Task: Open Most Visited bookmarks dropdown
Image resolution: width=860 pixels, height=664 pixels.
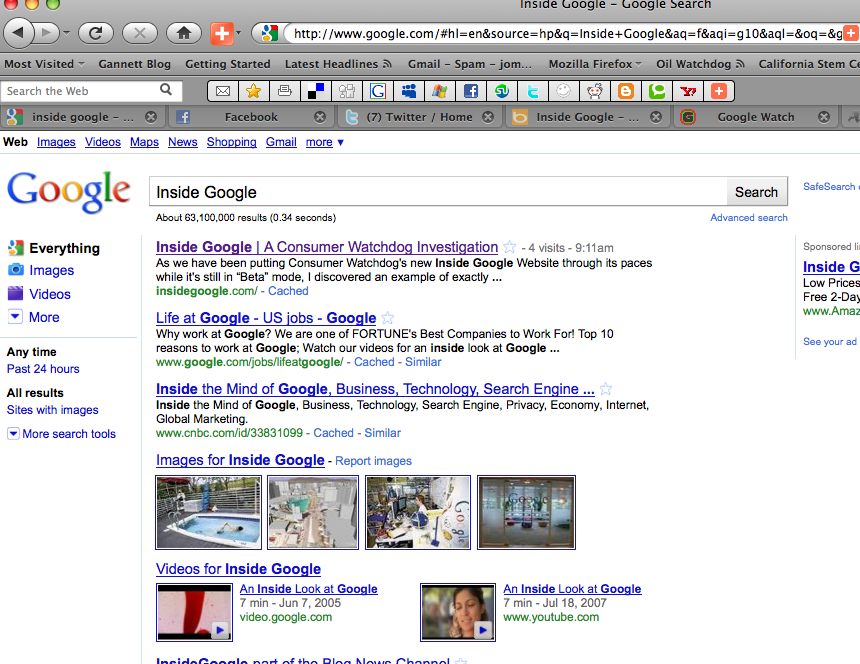Action: point(44,64)
